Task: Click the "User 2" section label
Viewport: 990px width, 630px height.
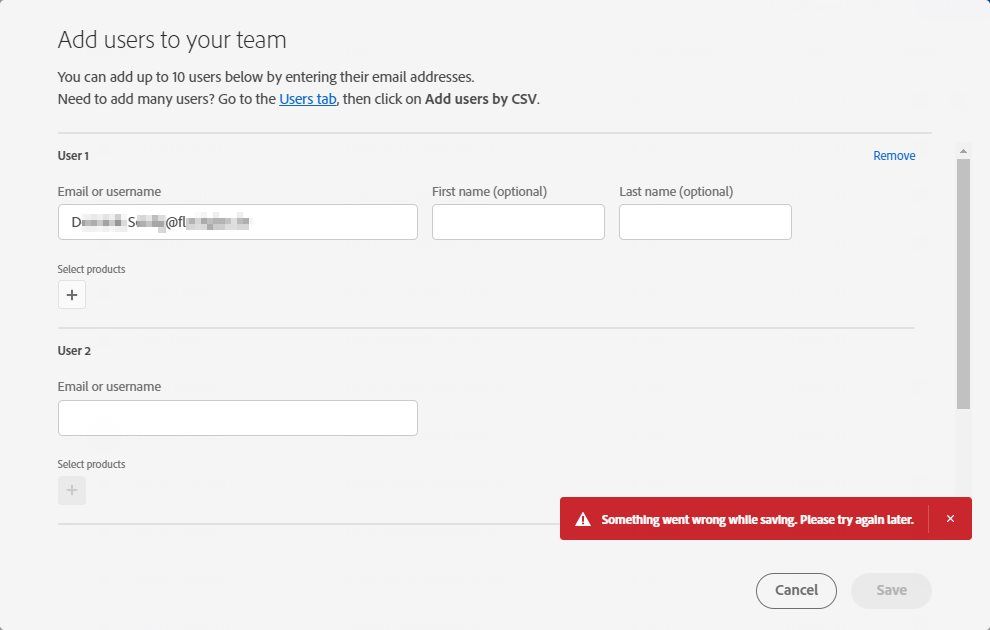Action: point(74,351)
